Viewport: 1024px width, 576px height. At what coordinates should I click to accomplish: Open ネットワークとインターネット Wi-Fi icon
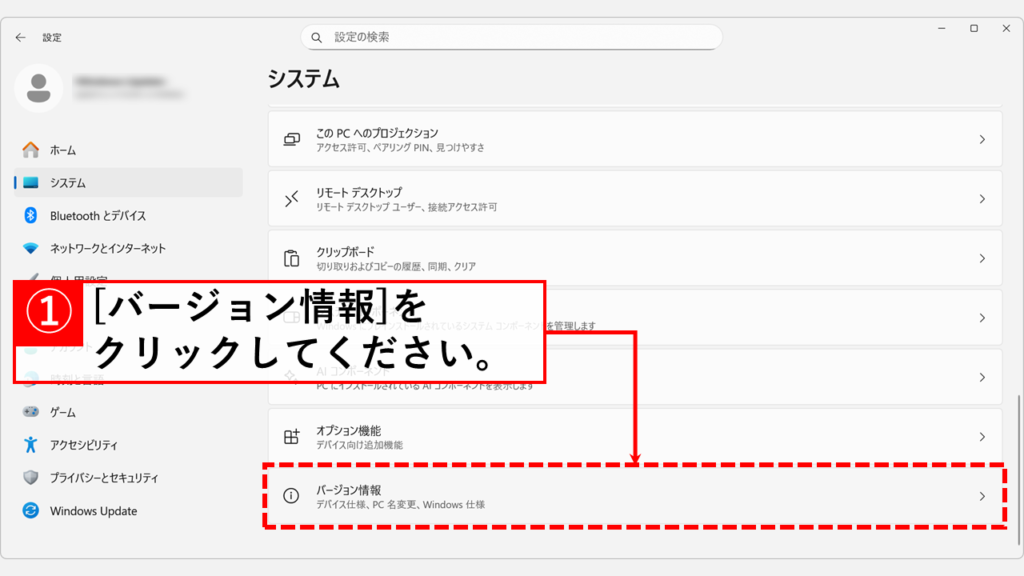click(31, 249)
